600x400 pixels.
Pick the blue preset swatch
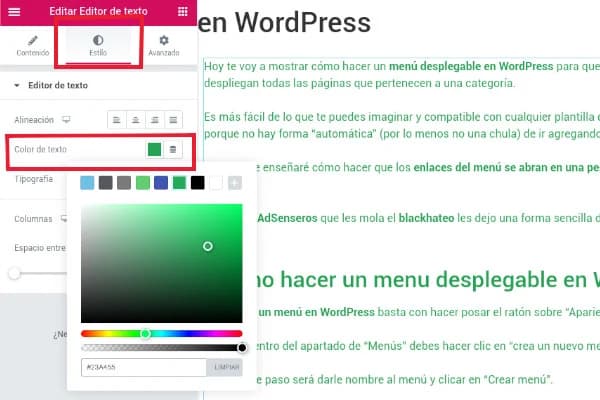point(161,183)
